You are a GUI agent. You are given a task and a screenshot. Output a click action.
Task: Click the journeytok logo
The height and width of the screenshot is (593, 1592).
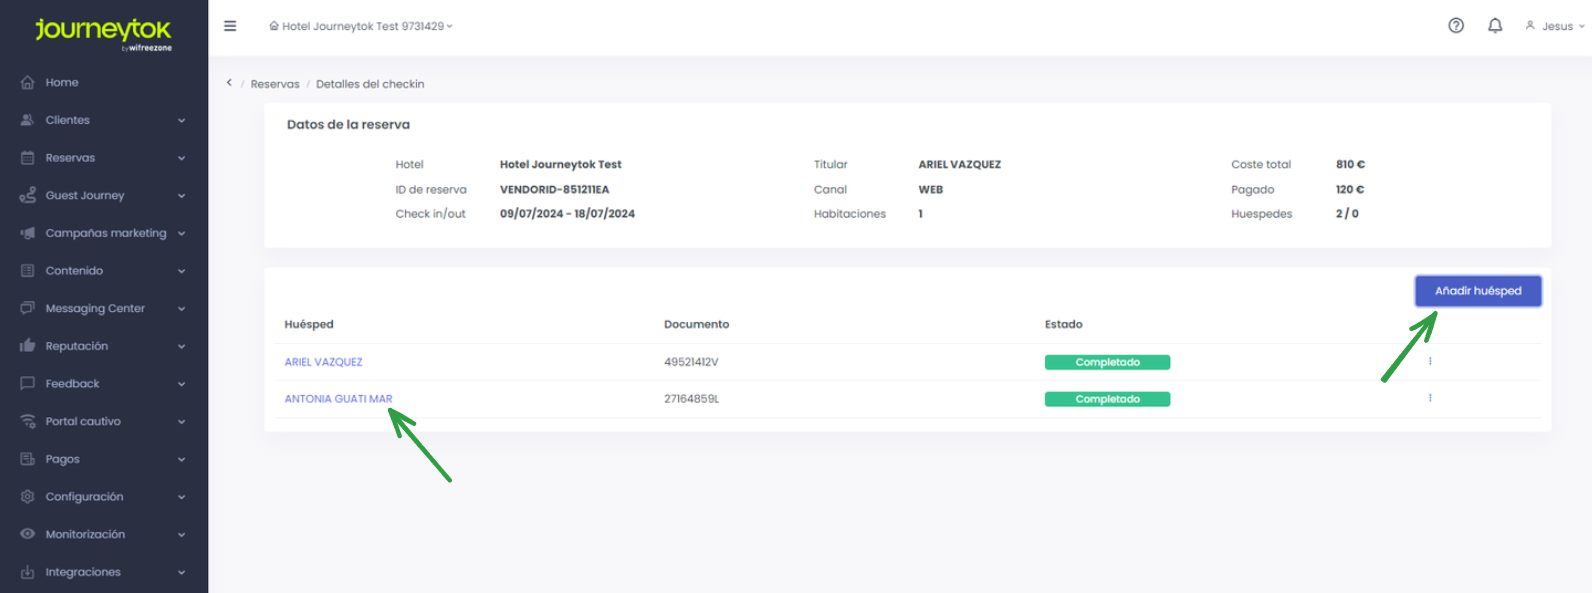tap(103, 32)
